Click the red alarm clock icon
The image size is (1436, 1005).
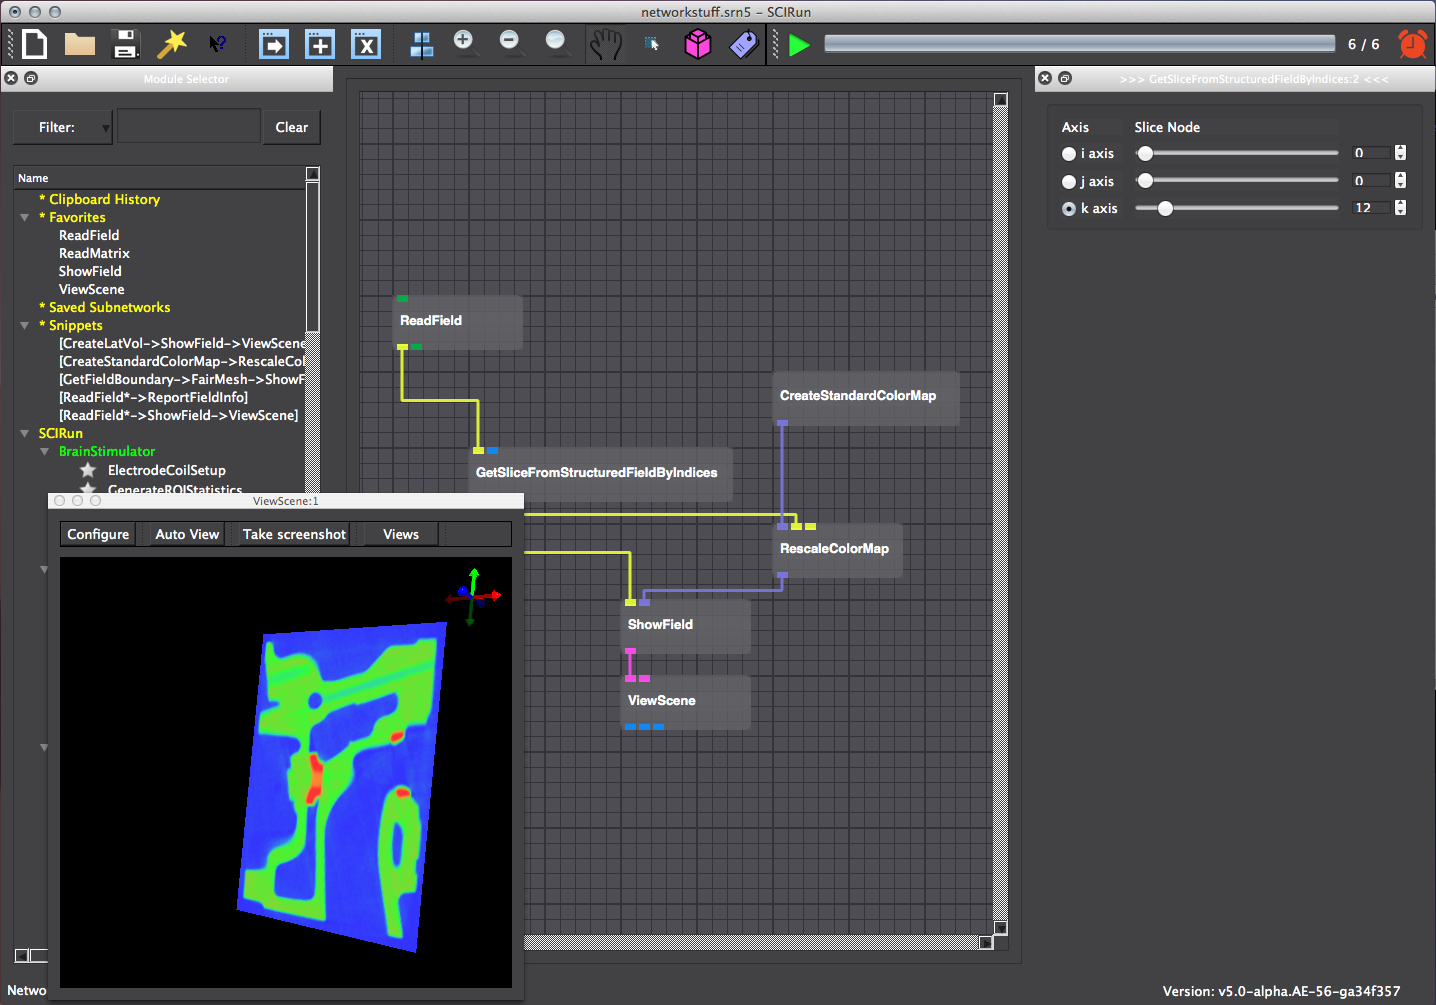pyautogui.click(x=1413, y=44)
